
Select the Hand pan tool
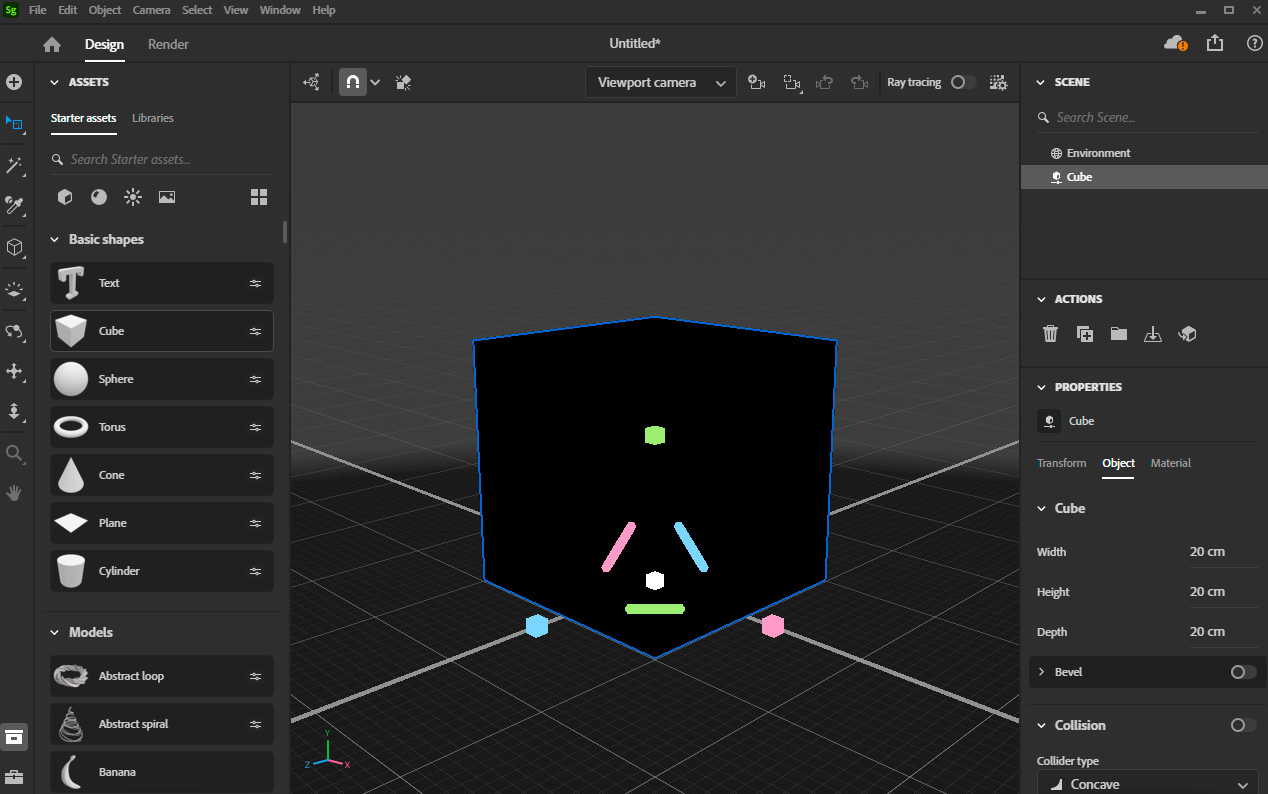(x=14, y=492)
